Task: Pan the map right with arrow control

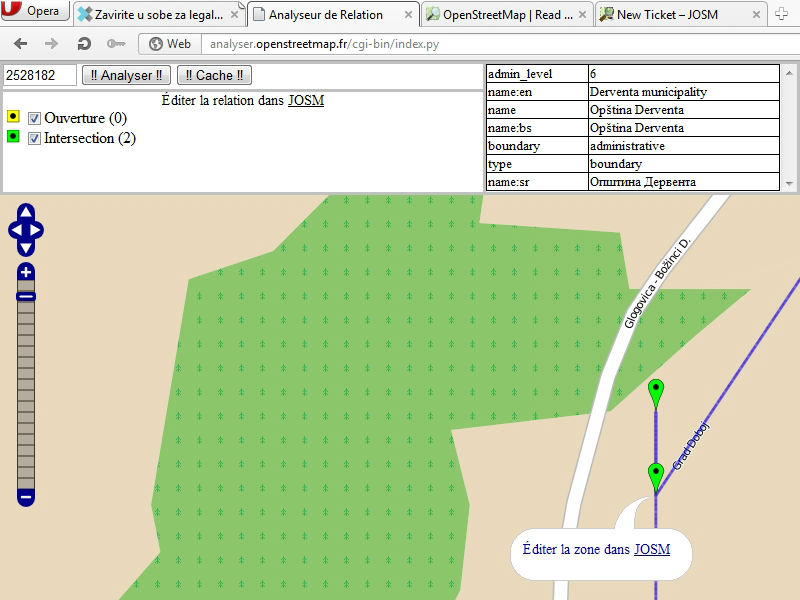Action: (x=38, y=230)
